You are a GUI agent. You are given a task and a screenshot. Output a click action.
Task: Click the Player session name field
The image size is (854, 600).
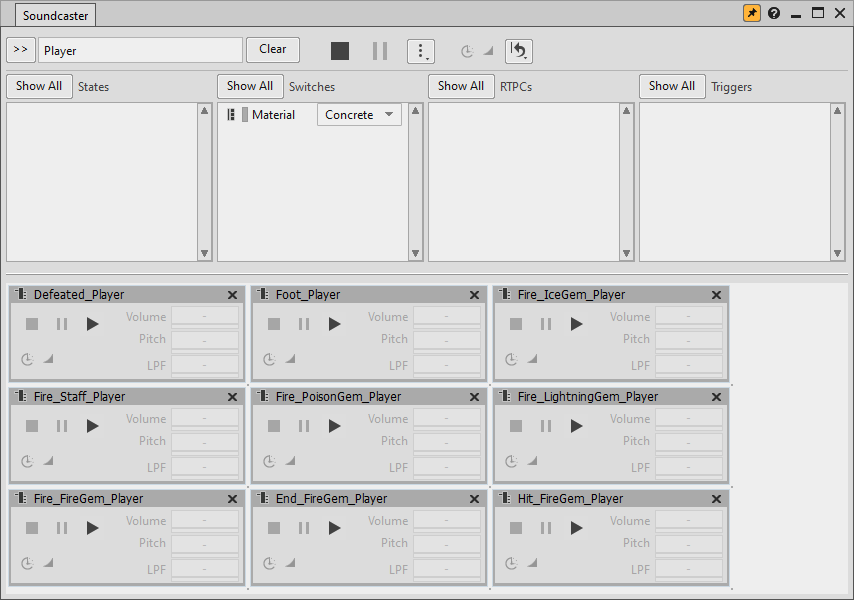click(140, 50)
